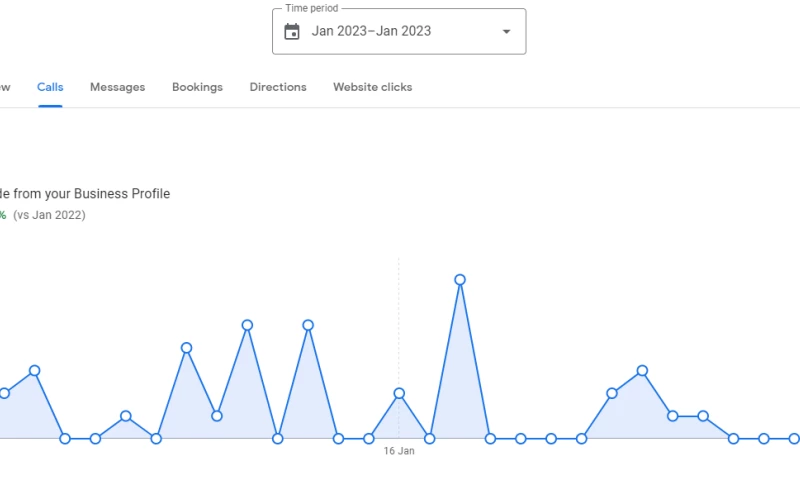800x480 pixels.
Task: Select the zero point right after highest peak
Action: click(490, 438)
